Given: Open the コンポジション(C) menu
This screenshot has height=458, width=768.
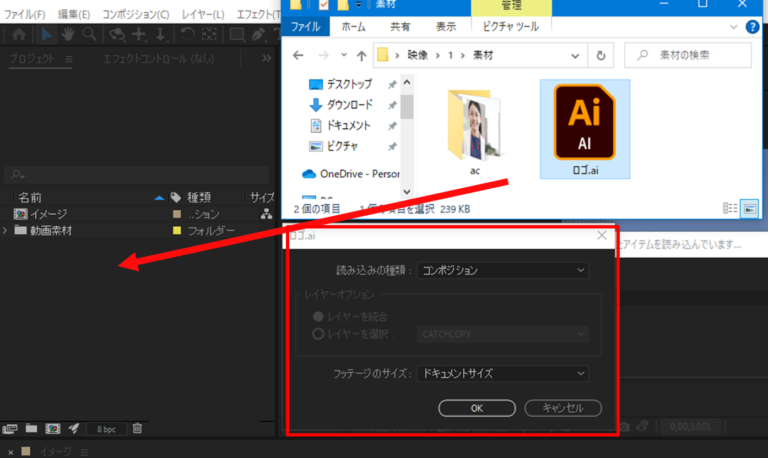Looking at the screenshot, I should click(x=135, y=15).
